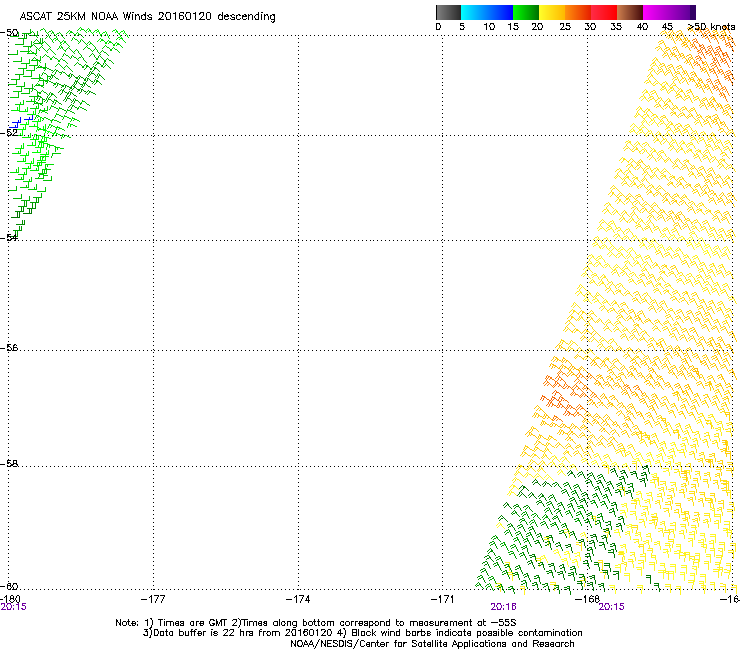Click the 'Times are GMT' note line
Image resolution: width=740 pixels, height=650 pixels.
click(x=315, y=623)
